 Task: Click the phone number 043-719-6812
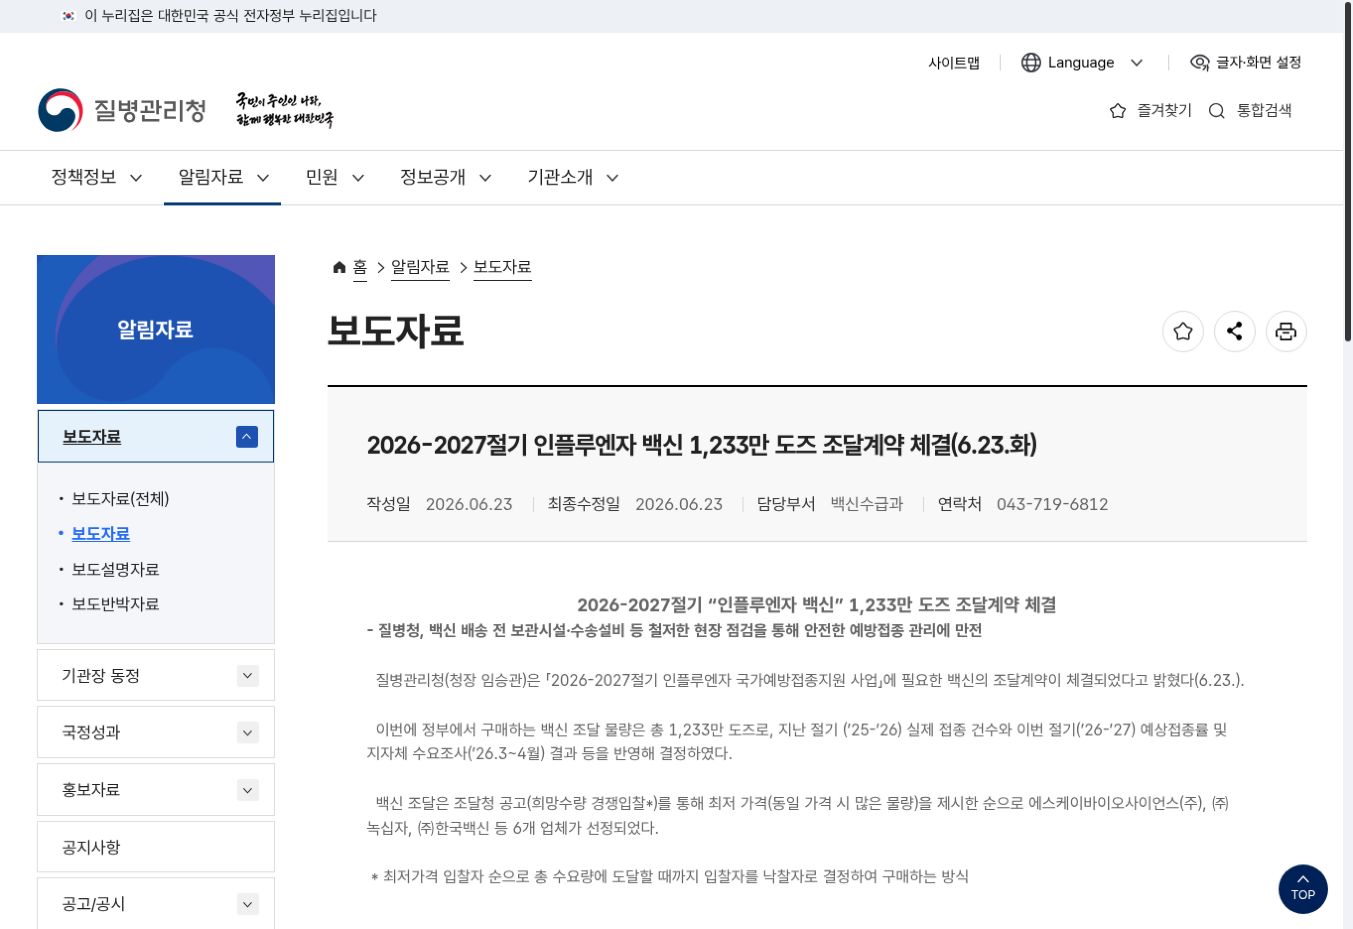(x=1052, y=504)
